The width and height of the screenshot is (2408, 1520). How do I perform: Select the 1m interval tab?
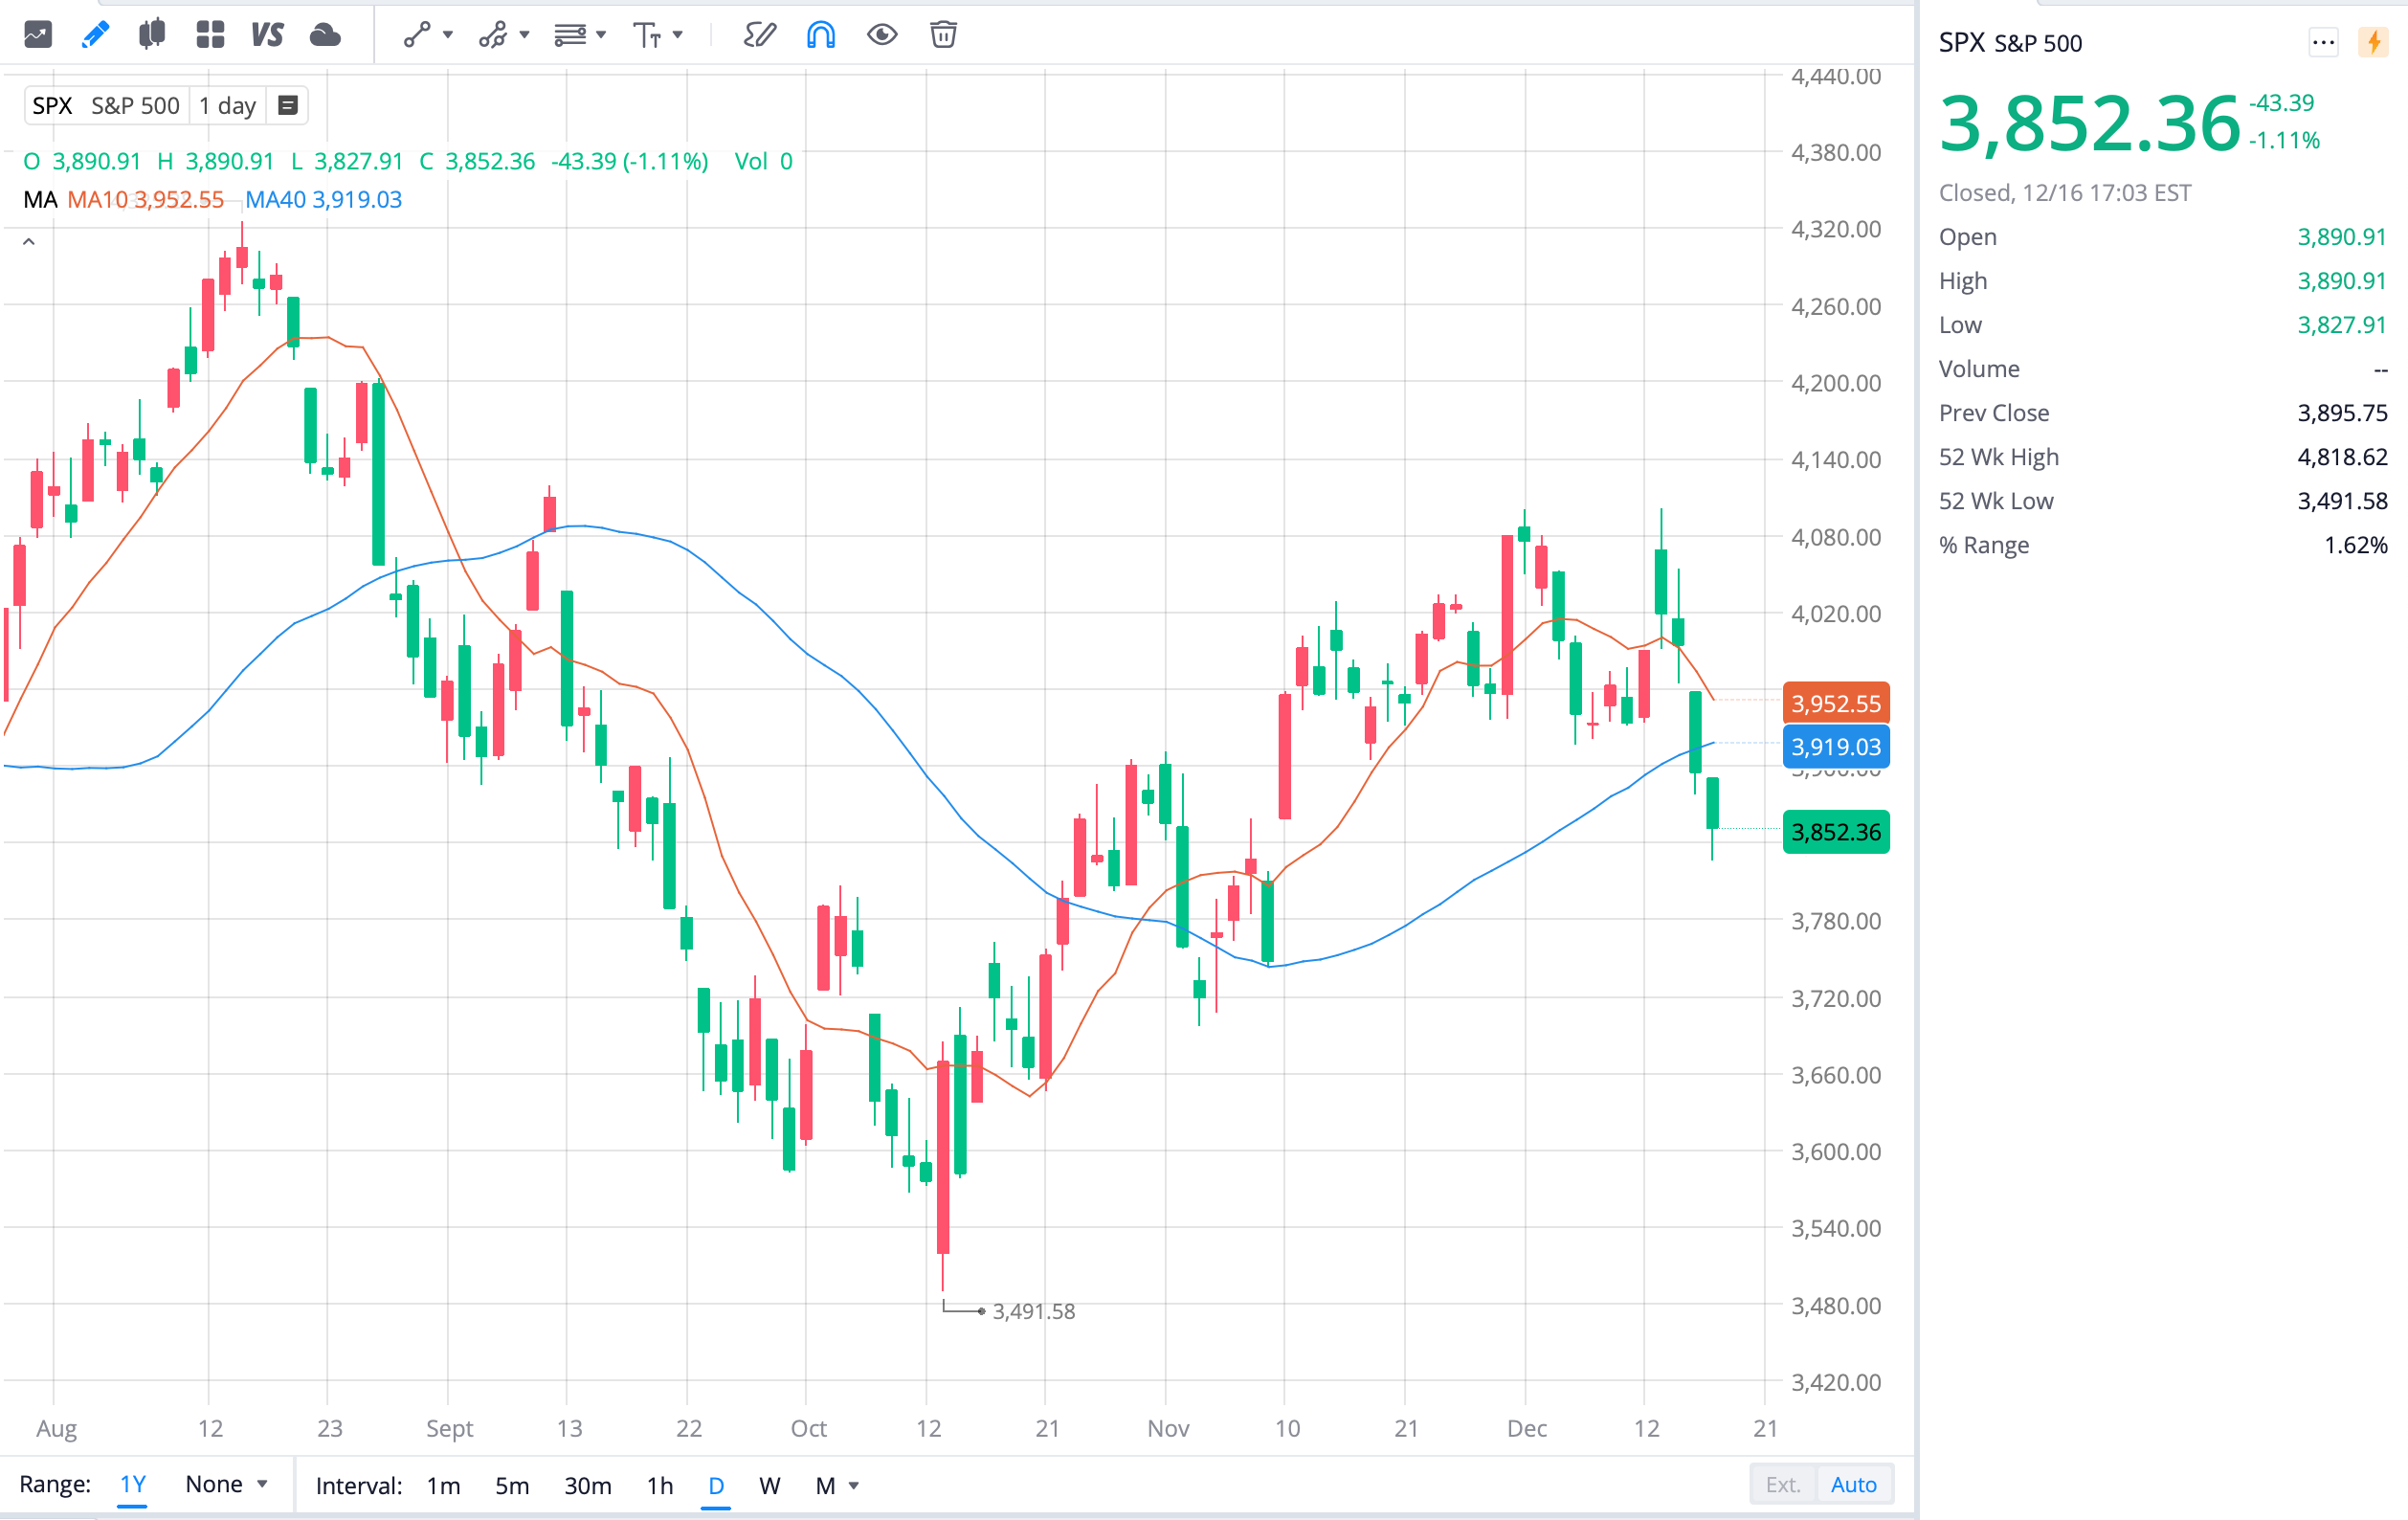click(x=443, y=1486)
